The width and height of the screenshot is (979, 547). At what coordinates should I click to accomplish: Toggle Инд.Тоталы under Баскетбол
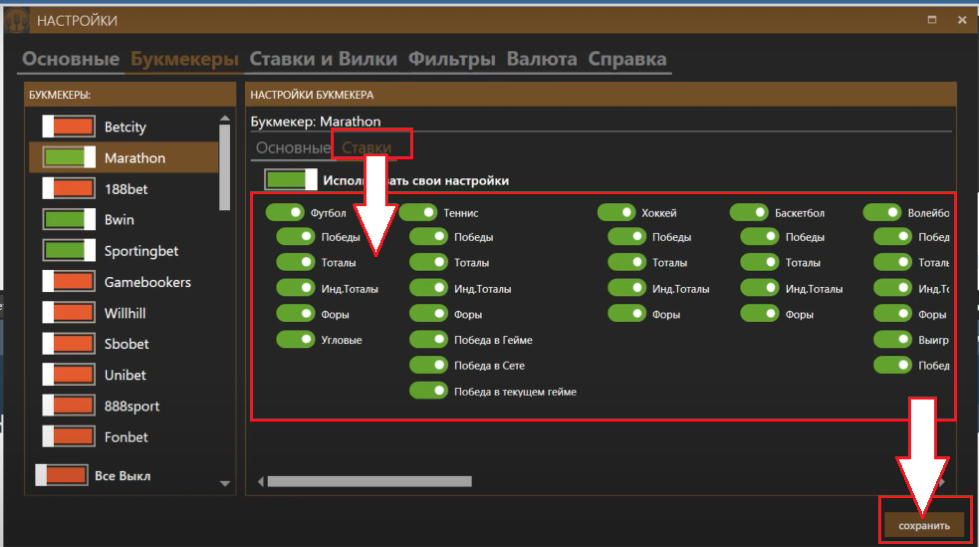click(x=760, y=288)
